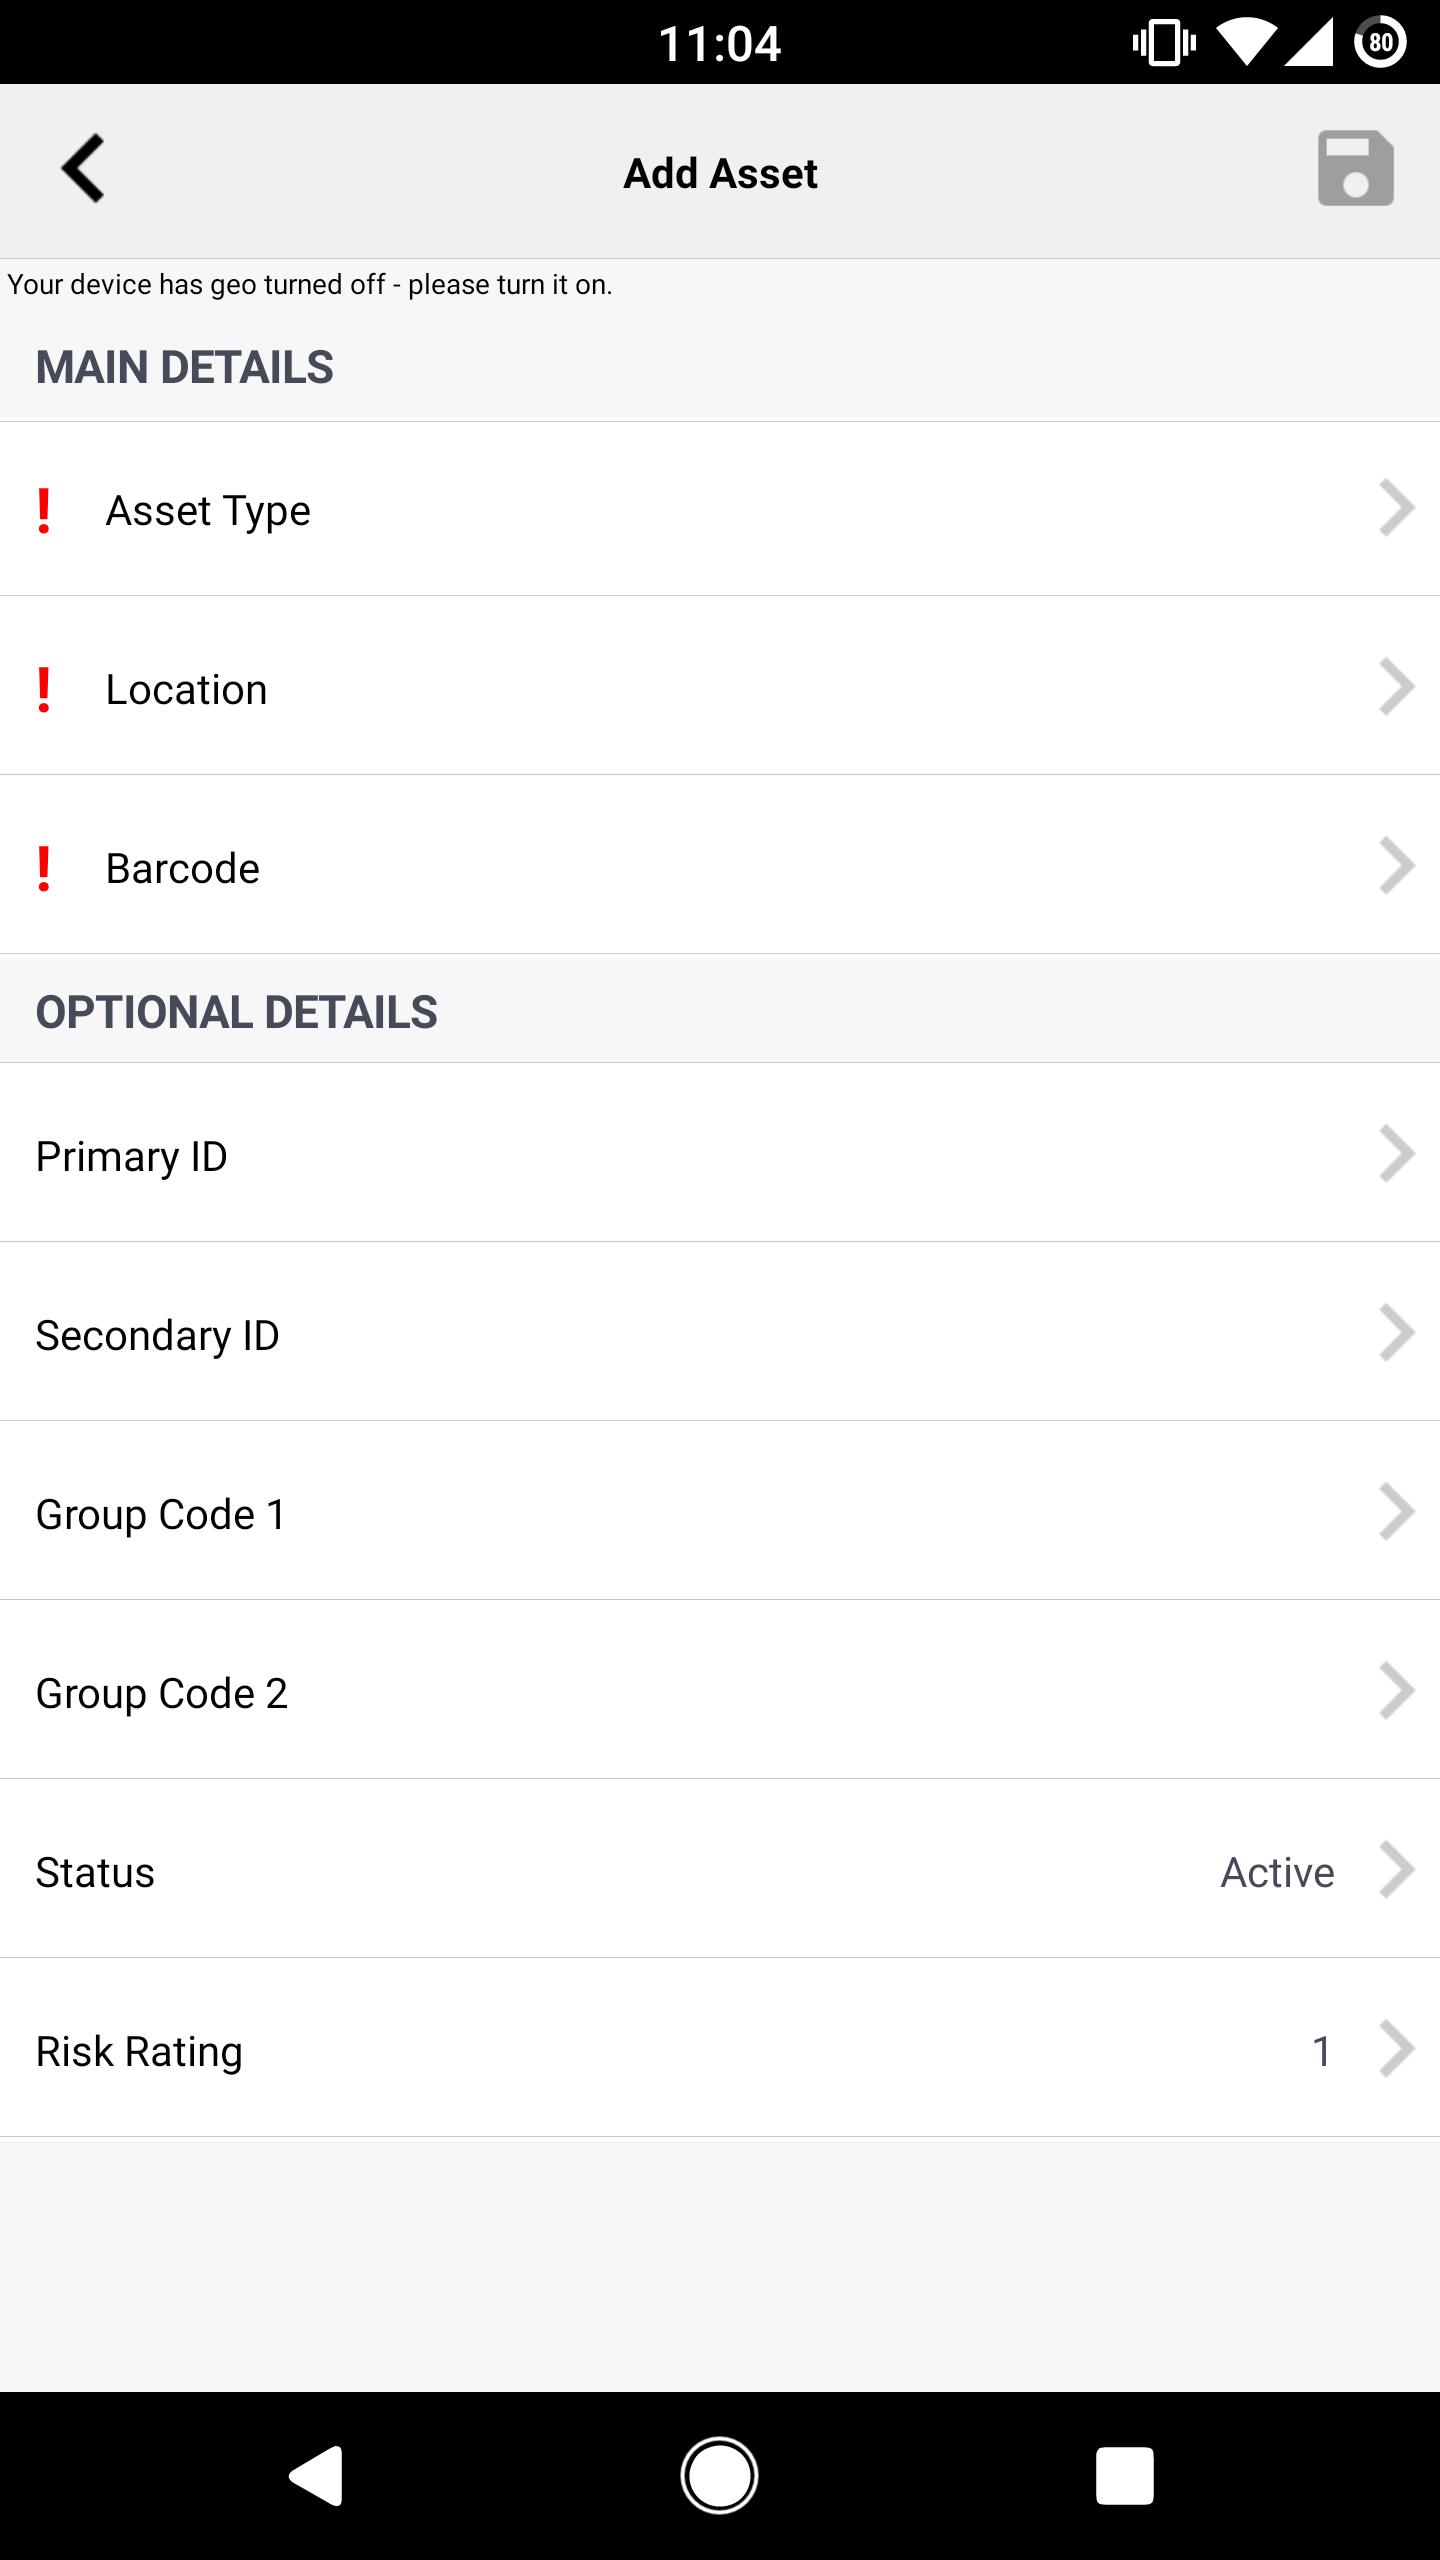Open the Secondary ID field

click(720, 1332)
